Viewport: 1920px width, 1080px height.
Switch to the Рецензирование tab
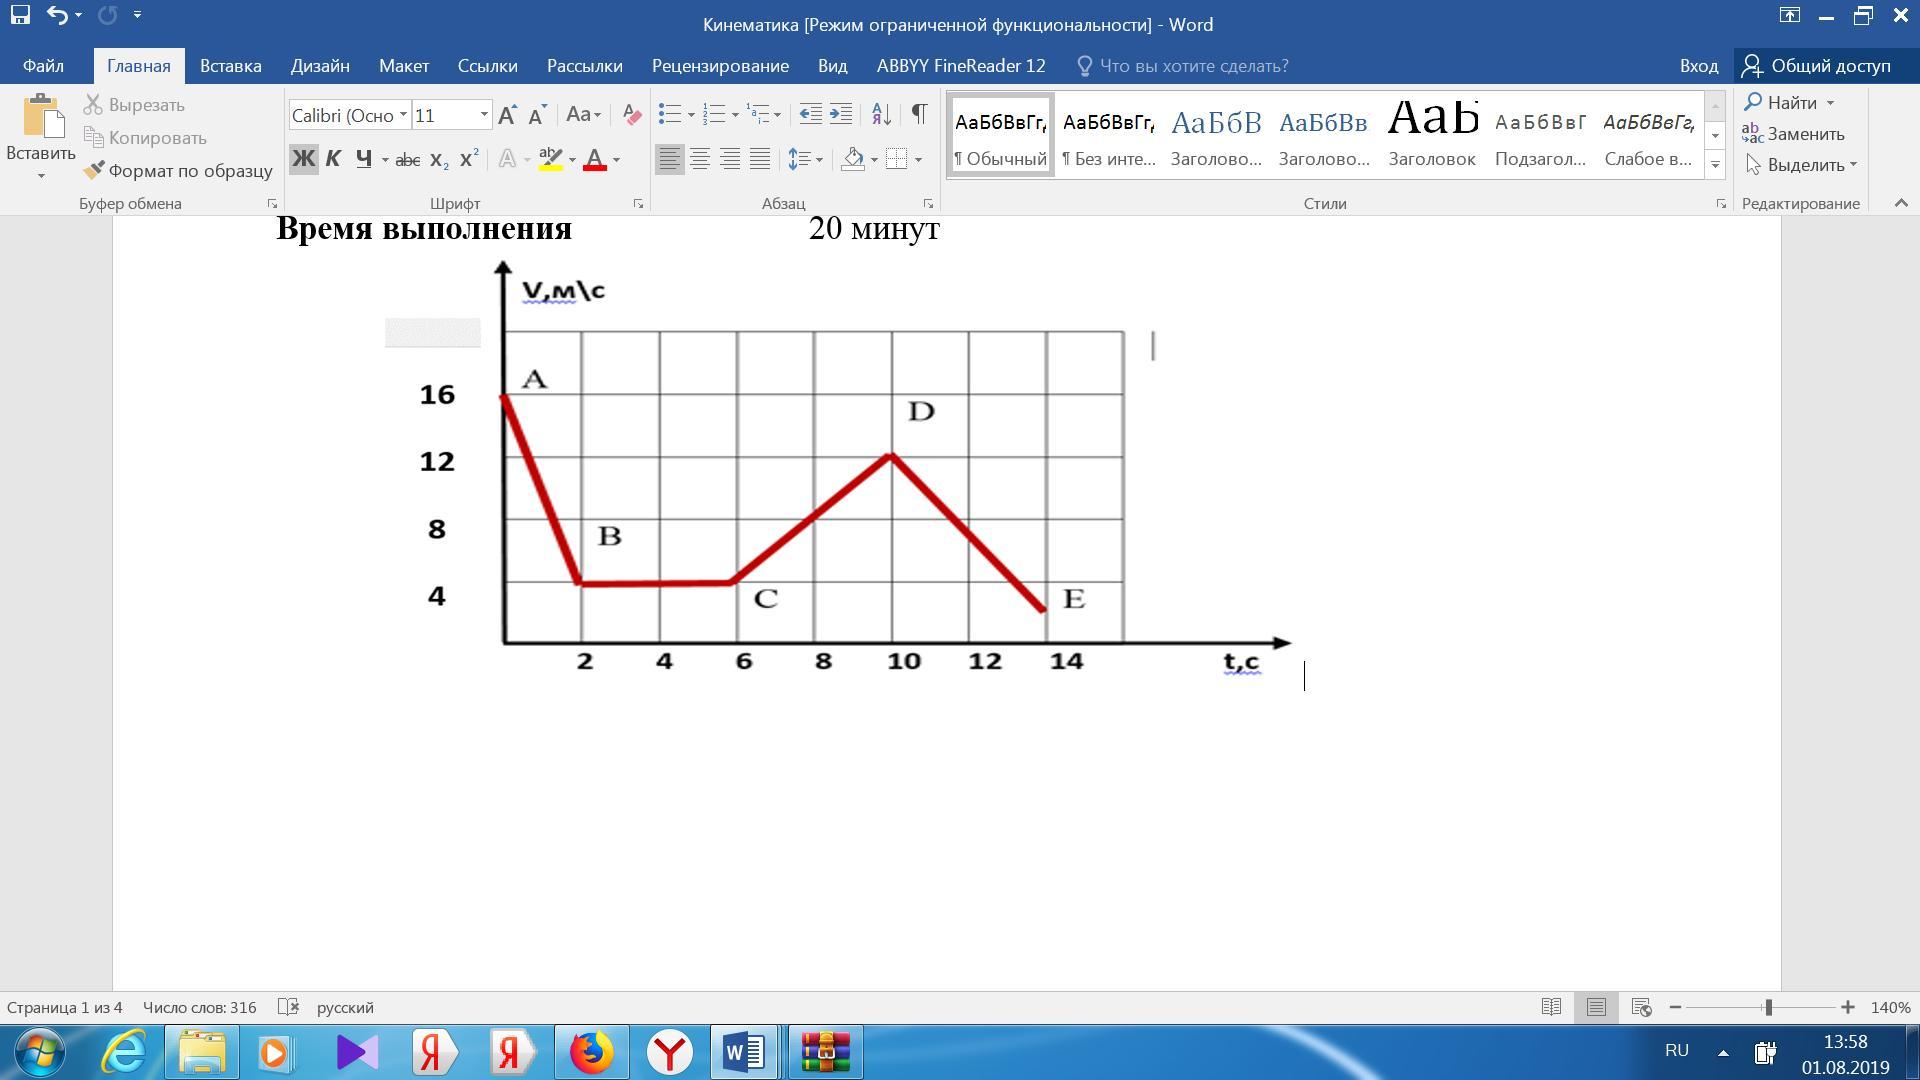point(720,66)
